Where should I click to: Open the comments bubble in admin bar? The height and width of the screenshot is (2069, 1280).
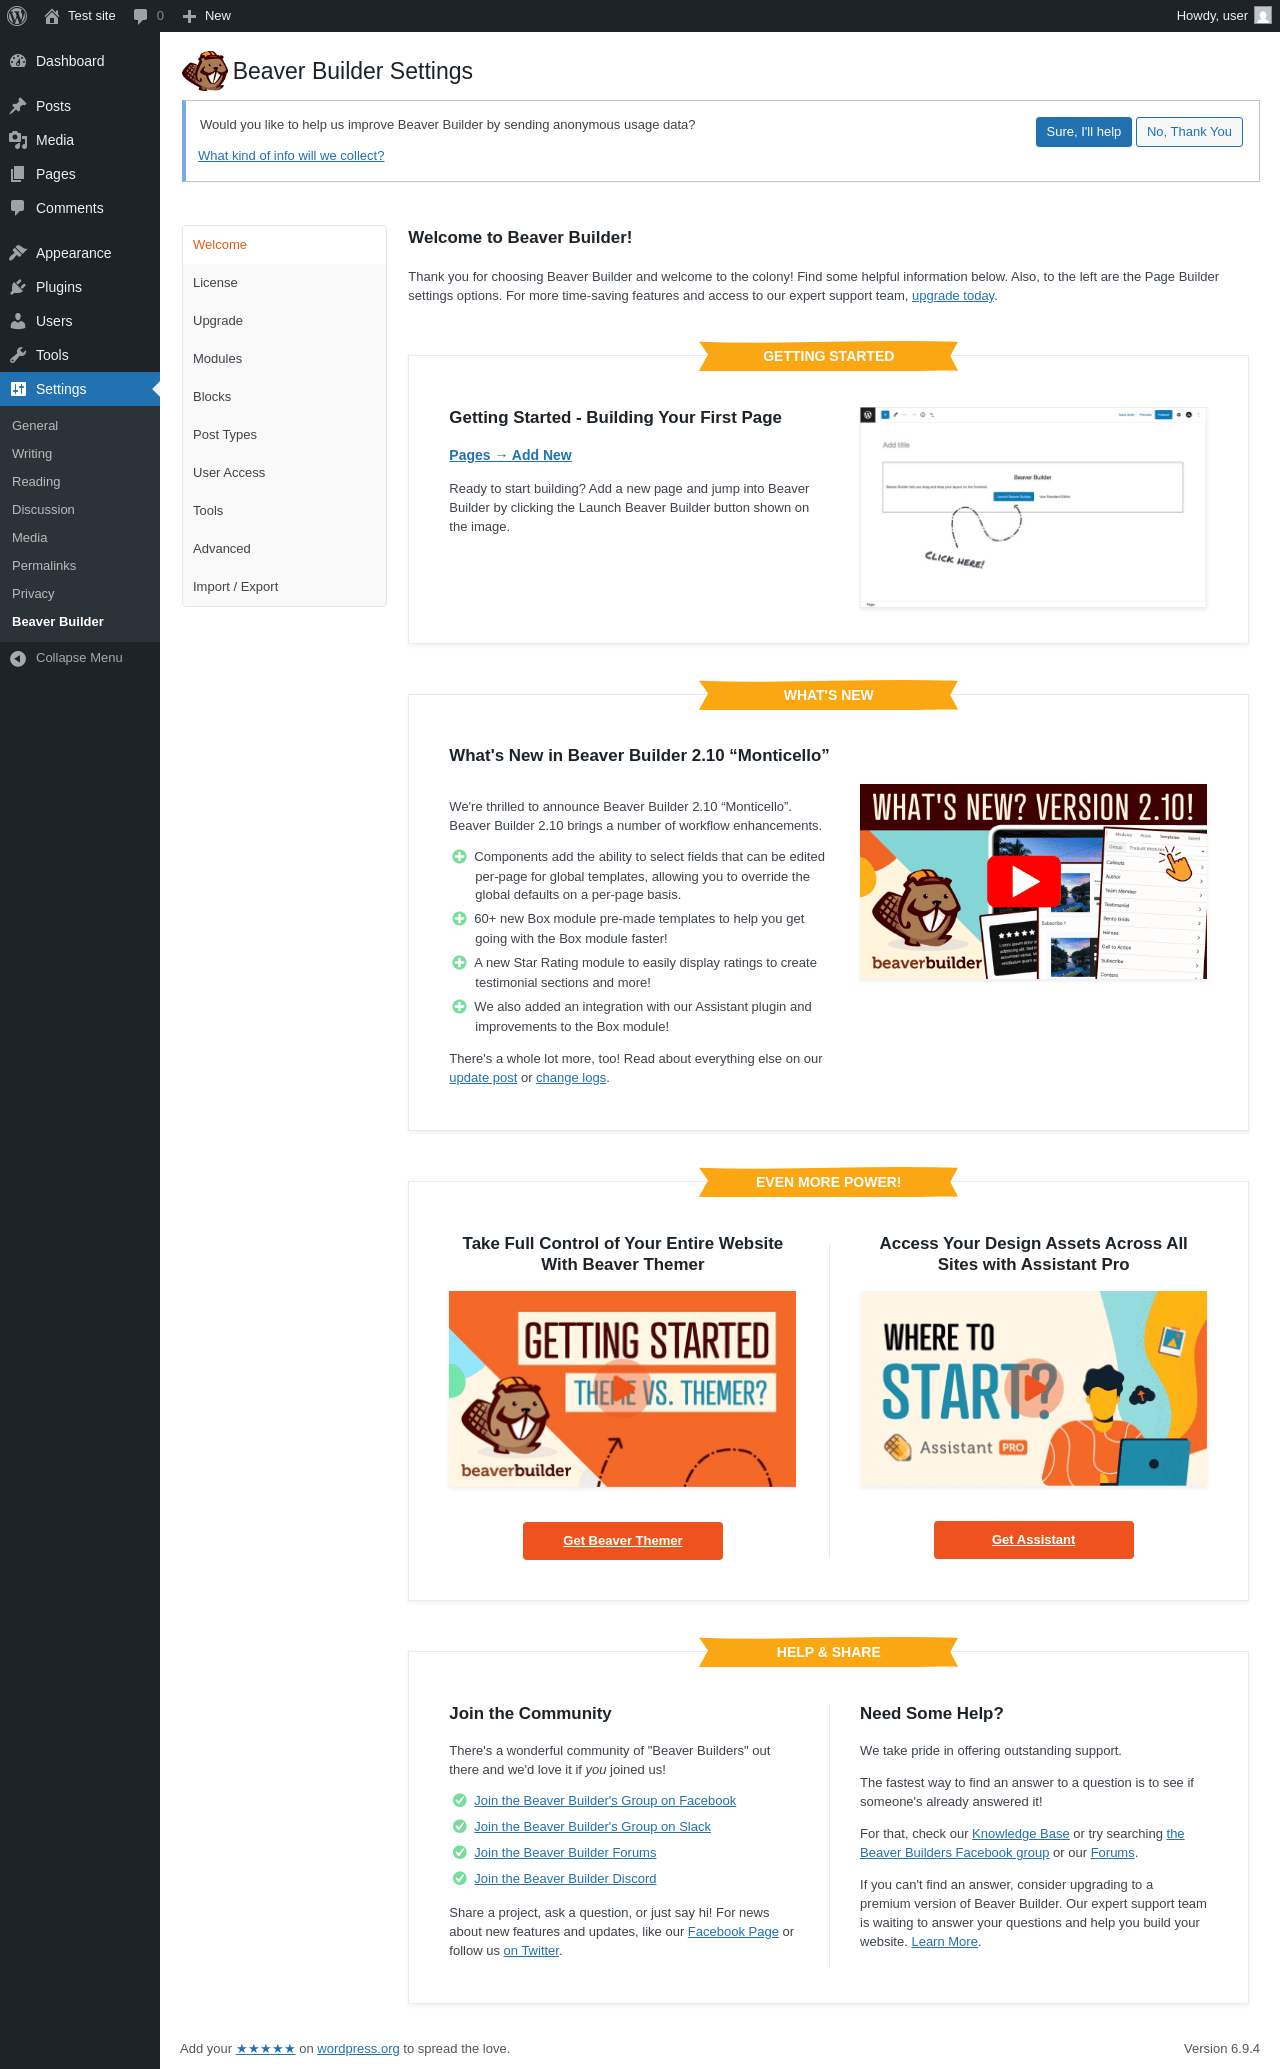(x=140, y=16)
